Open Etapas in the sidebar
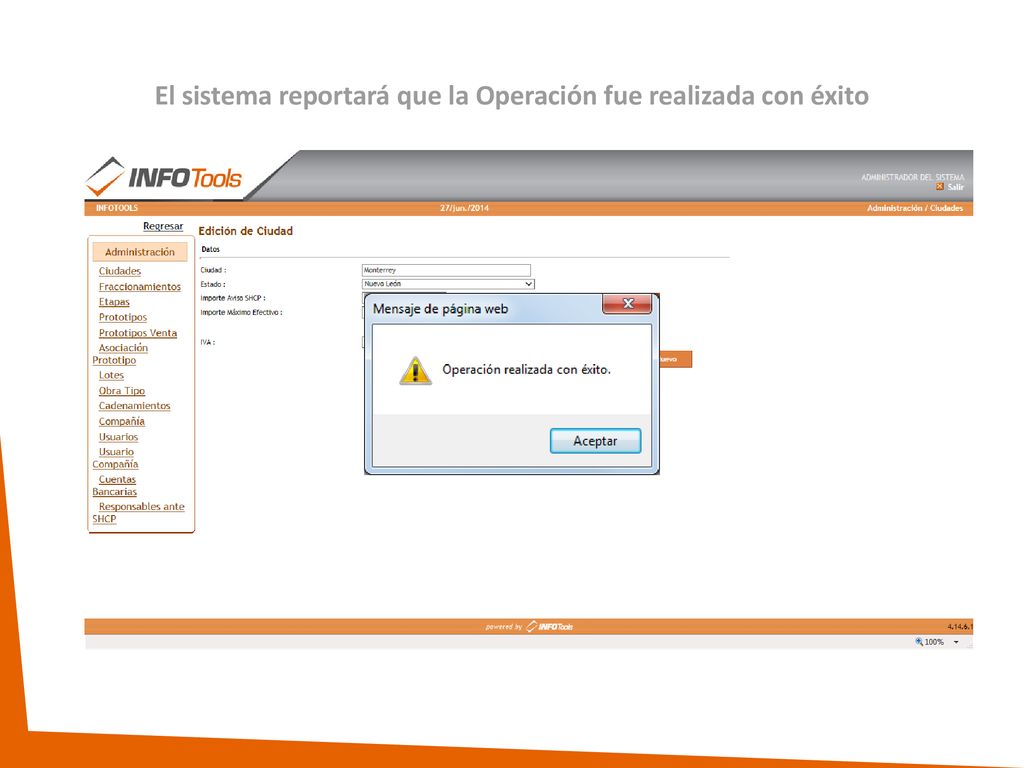Screen dimensions: 1024x768 114,302
